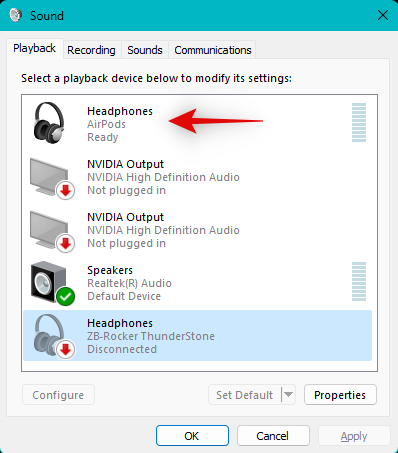Click red down-arrow badge on ZB-Rocker headphones
This screenshot has width=398, height=453.
pyautogui.click(x=65, y=349)
